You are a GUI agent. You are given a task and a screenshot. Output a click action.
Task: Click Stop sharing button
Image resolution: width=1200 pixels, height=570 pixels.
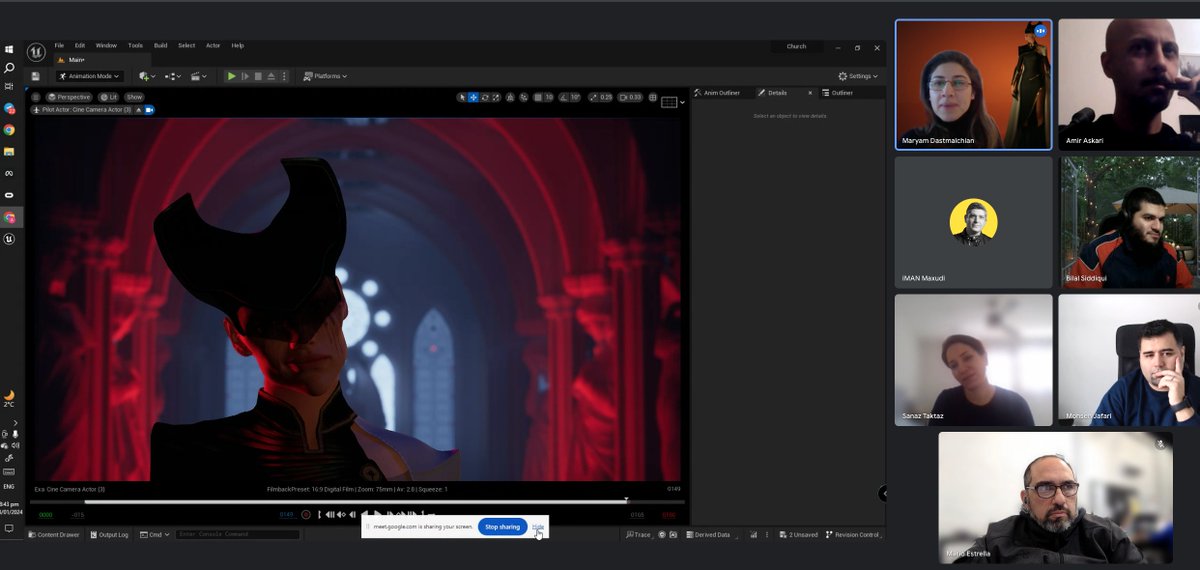point(502,526)
